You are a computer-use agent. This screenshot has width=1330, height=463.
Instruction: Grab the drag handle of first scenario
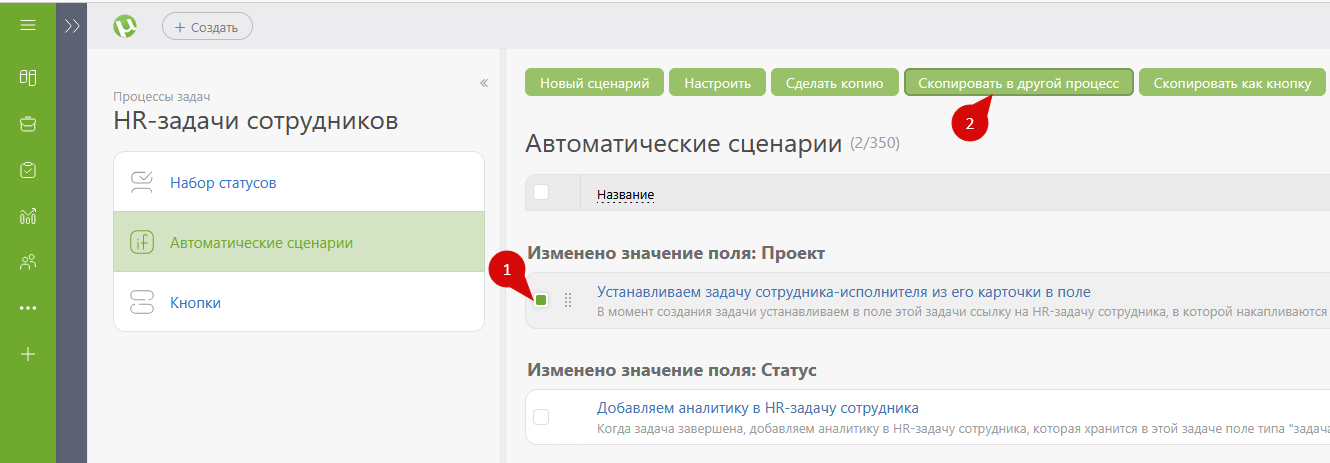(x=568, y=300)
